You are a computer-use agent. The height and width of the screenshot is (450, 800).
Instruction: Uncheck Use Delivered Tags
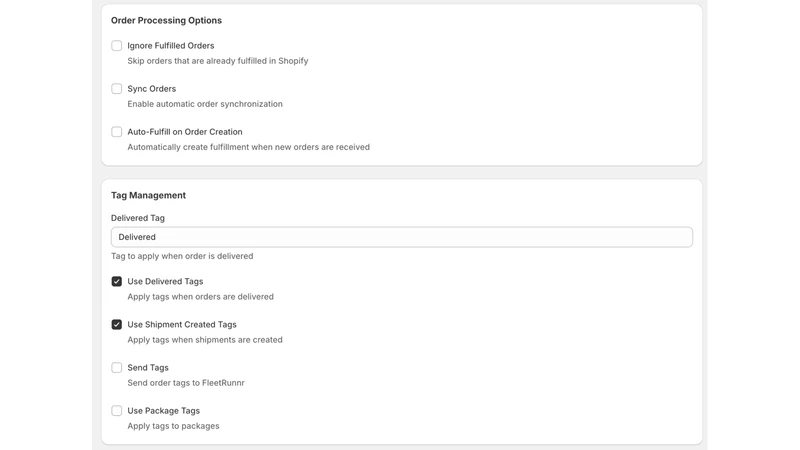click(x=117, y=282)
